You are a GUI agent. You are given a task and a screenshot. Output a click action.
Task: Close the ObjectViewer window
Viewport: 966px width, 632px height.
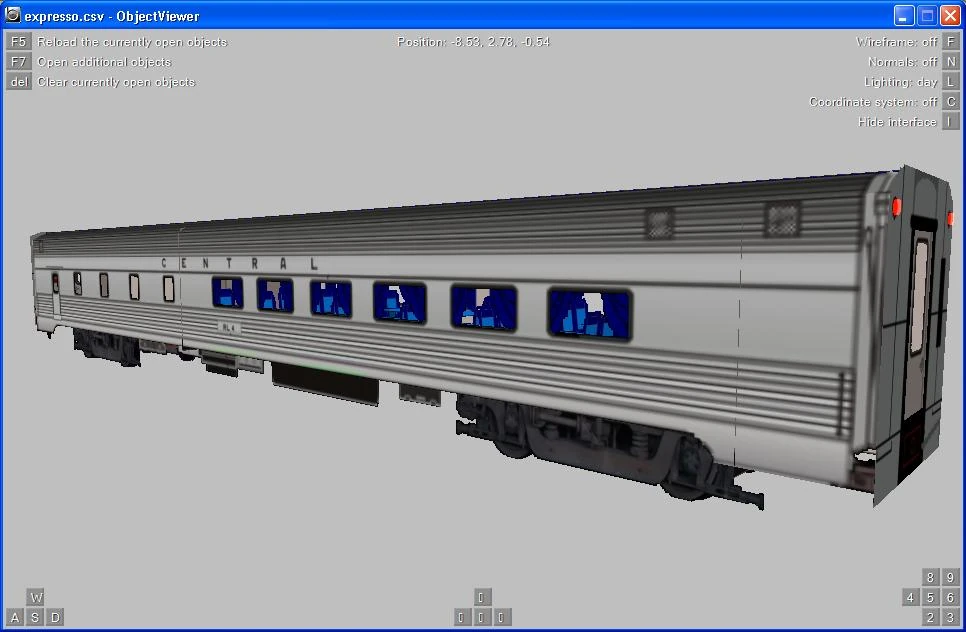tap(949, 15)
